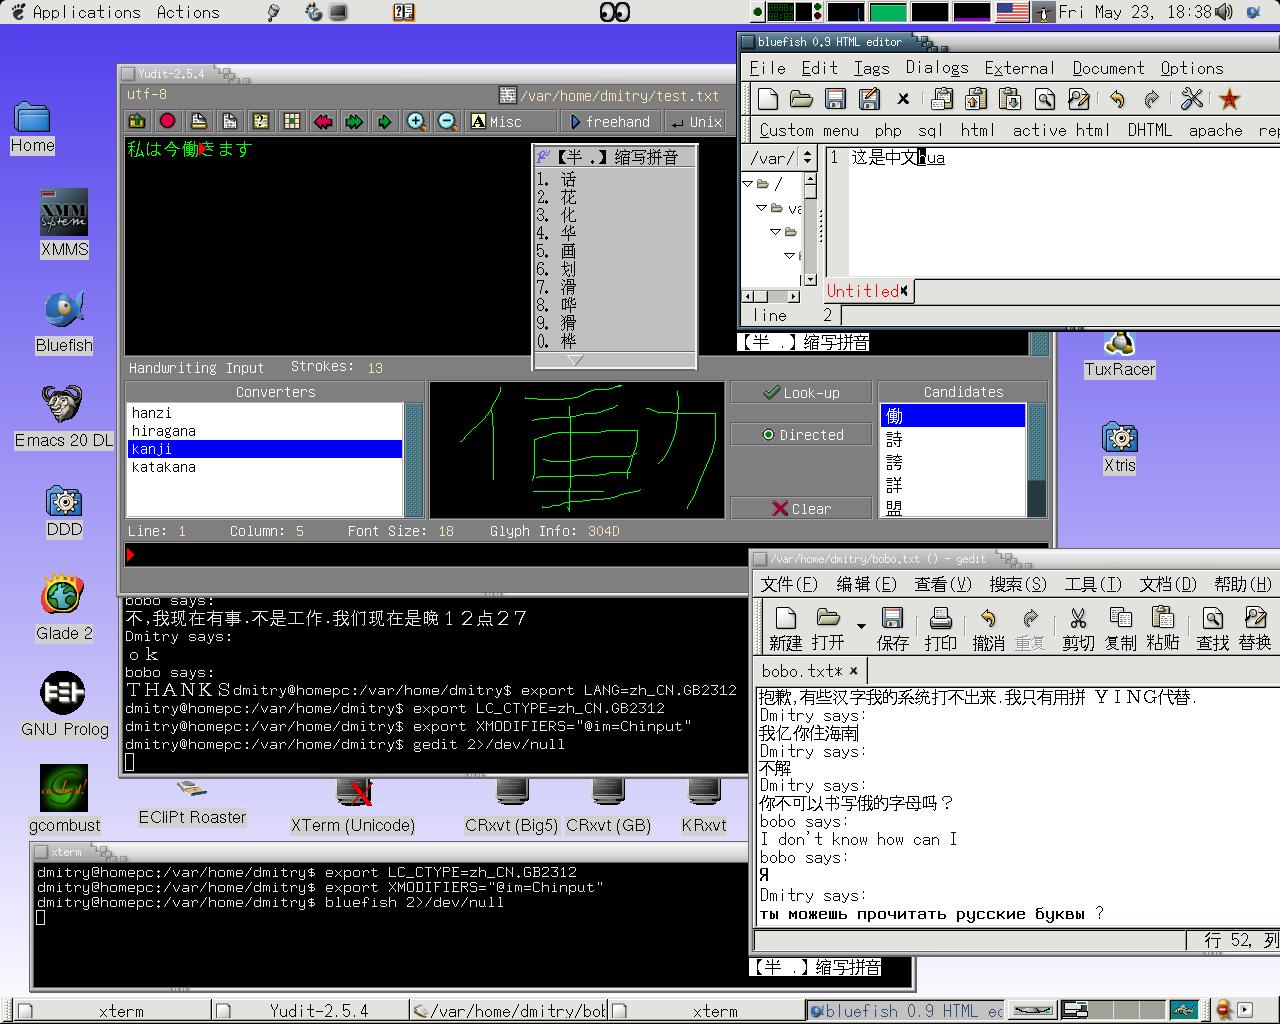Open the Tags menu in Bluefish
The width and height of the screenshot is (1280, 1024).
[x=871, y=68]
